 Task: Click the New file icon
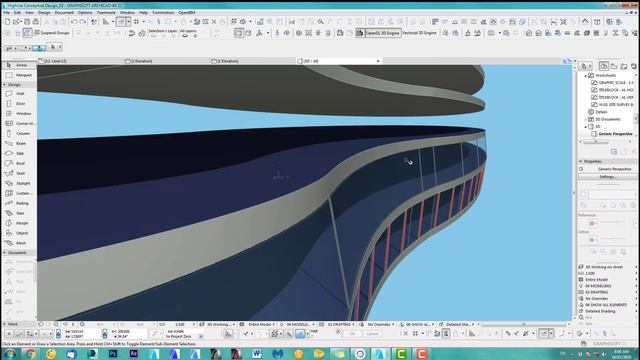(7, 22)
